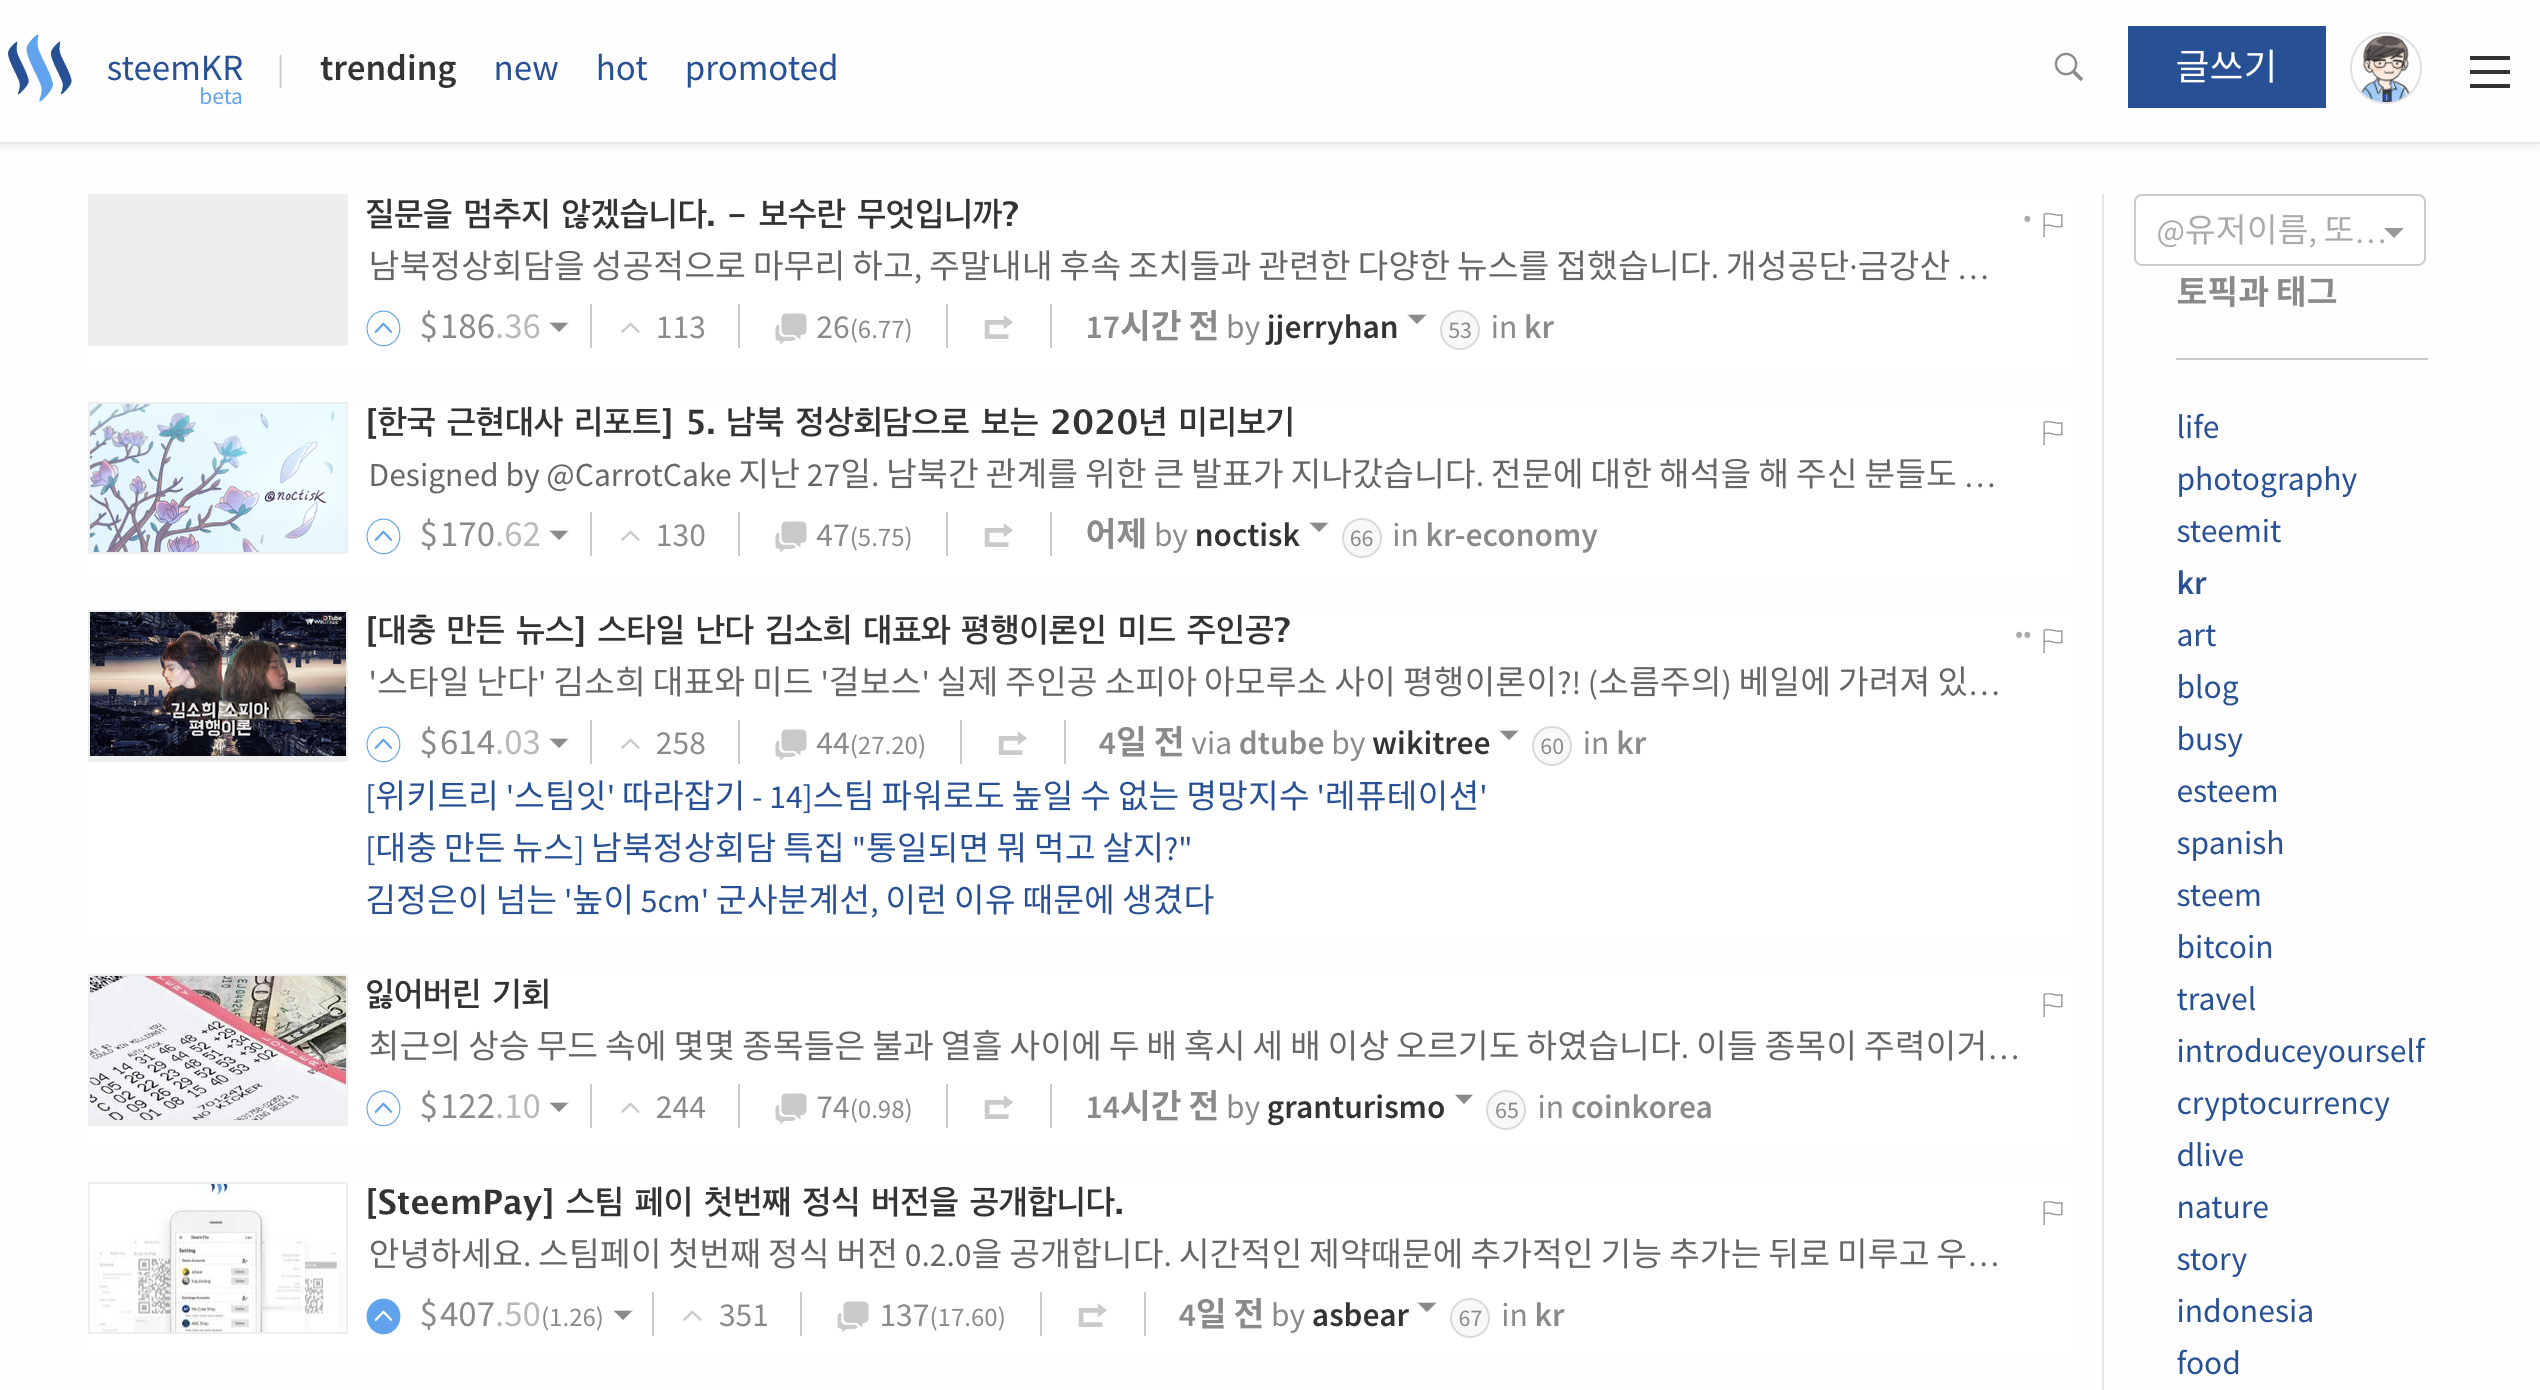Click the steemKR logo icon
This screenshot has width=2540, height=1390.
coord(40,67)
